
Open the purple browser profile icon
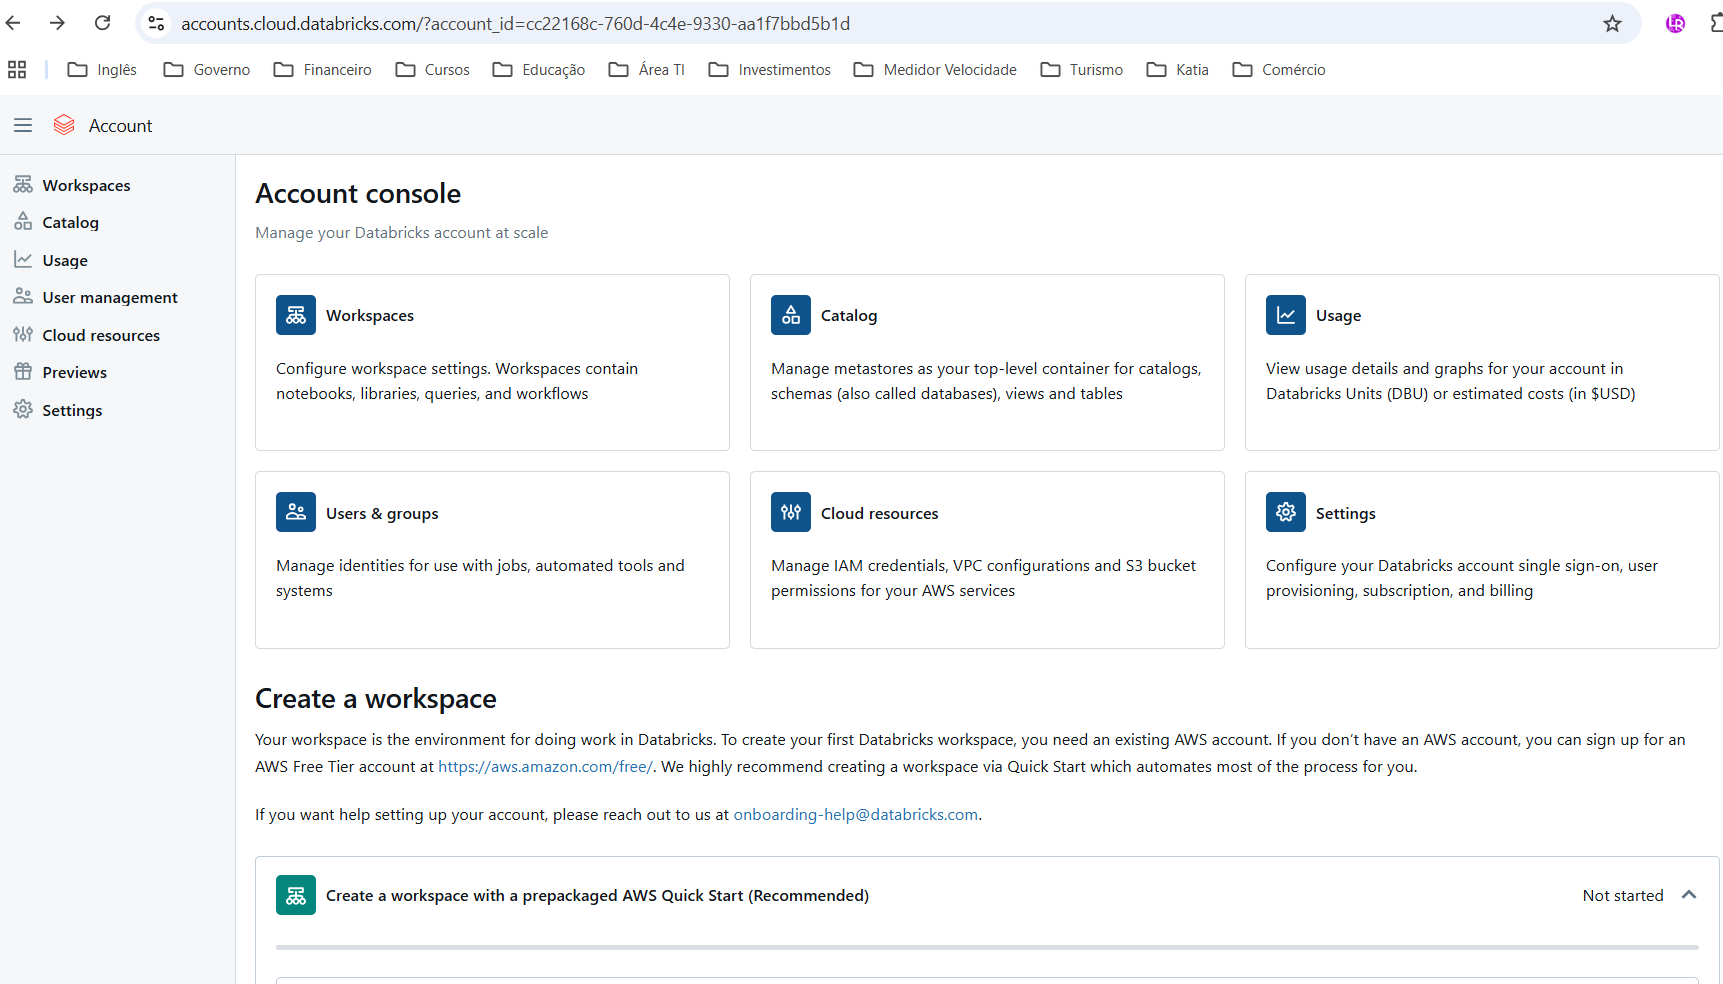click(1675, 23)
